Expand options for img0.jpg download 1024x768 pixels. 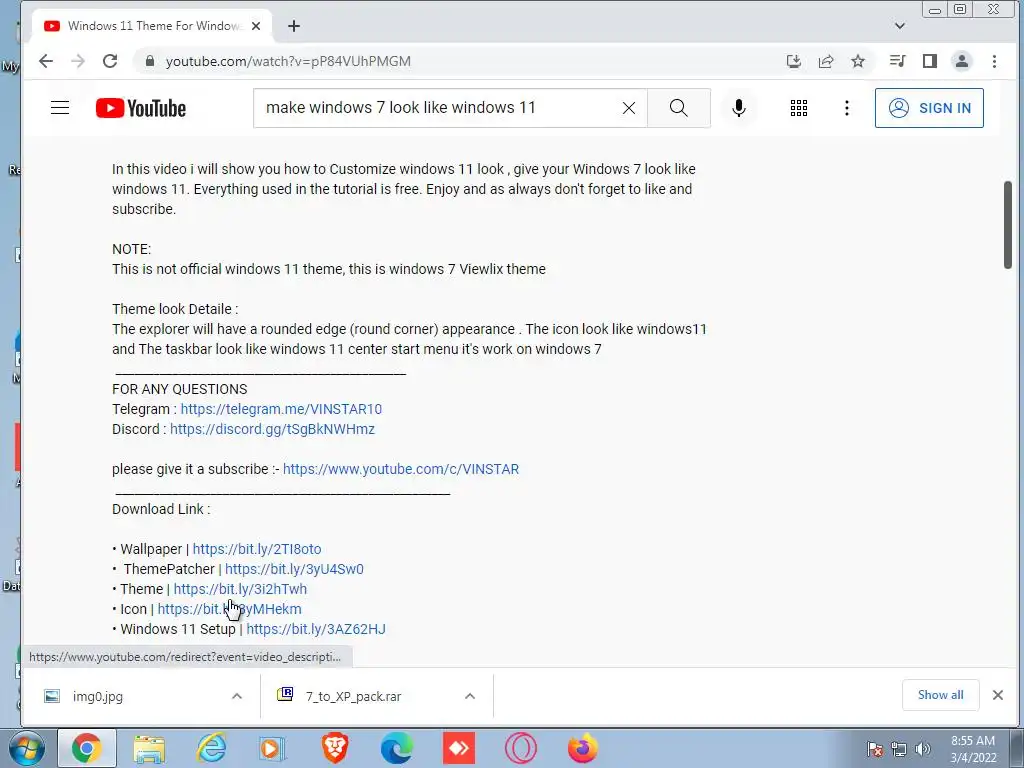click(237, 697)
